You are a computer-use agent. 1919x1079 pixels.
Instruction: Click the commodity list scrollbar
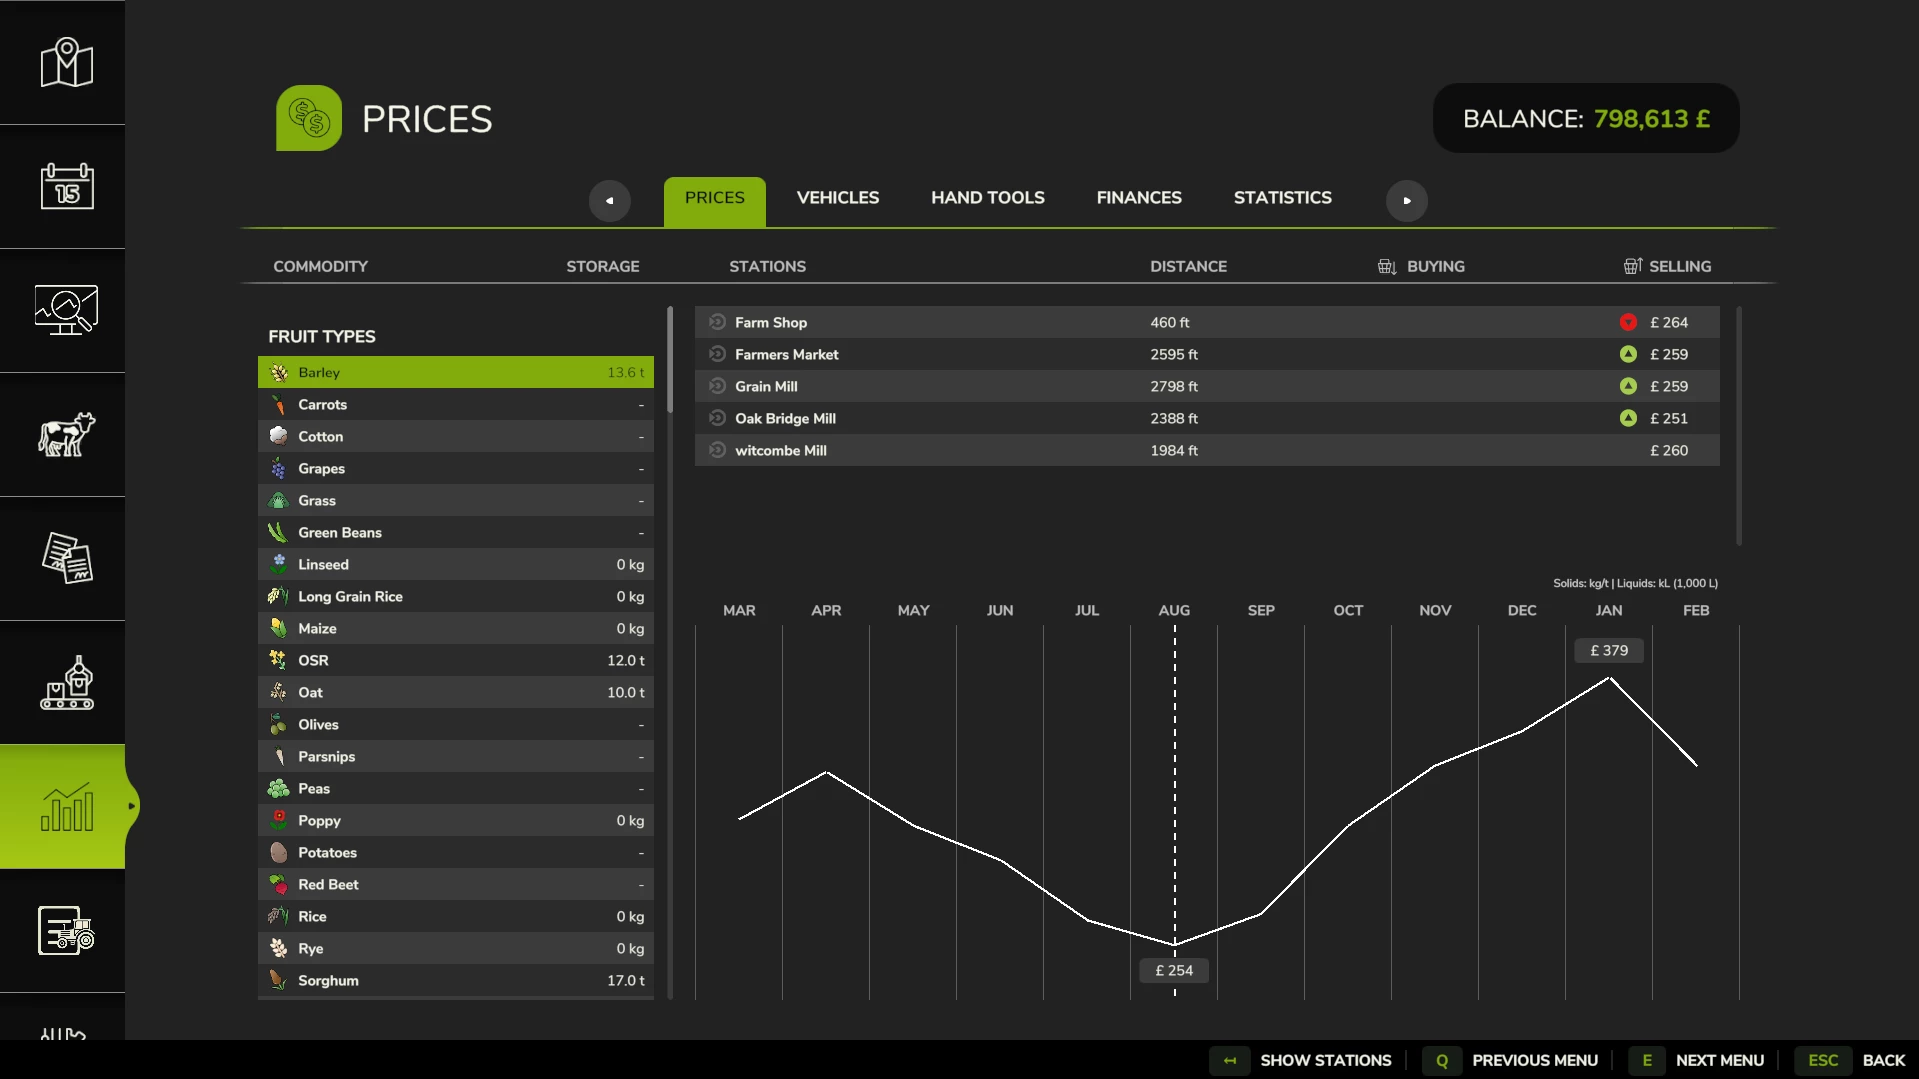(670, 360)
